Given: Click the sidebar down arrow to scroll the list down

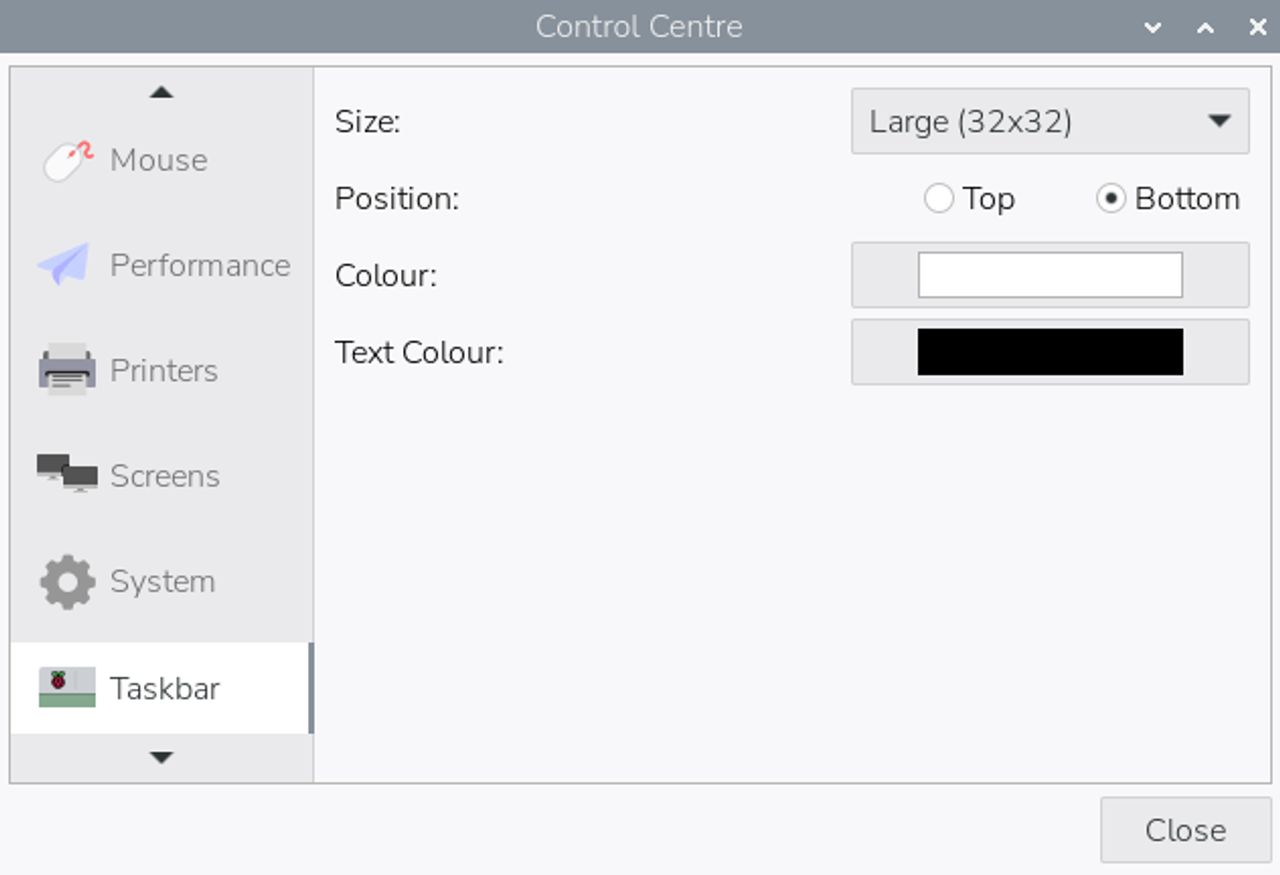Looking at the screenshot, I should [161, 758].
